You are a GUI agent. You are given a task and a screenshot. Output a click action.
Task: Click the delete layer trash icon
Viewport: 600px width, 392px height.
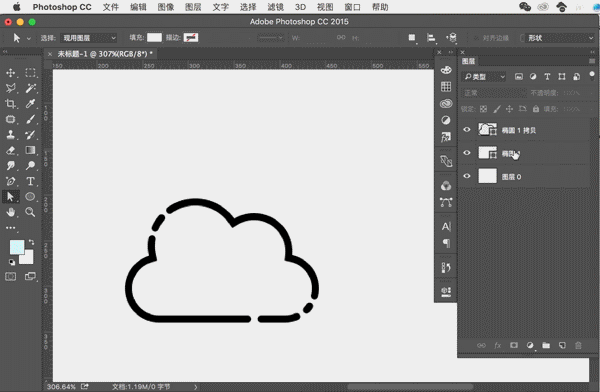tap(578, 345)
